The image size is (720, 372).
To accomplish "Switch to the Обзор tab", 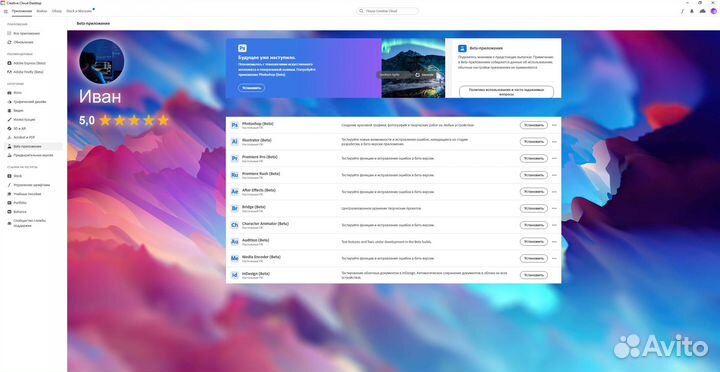I will [x=56, y=11].
